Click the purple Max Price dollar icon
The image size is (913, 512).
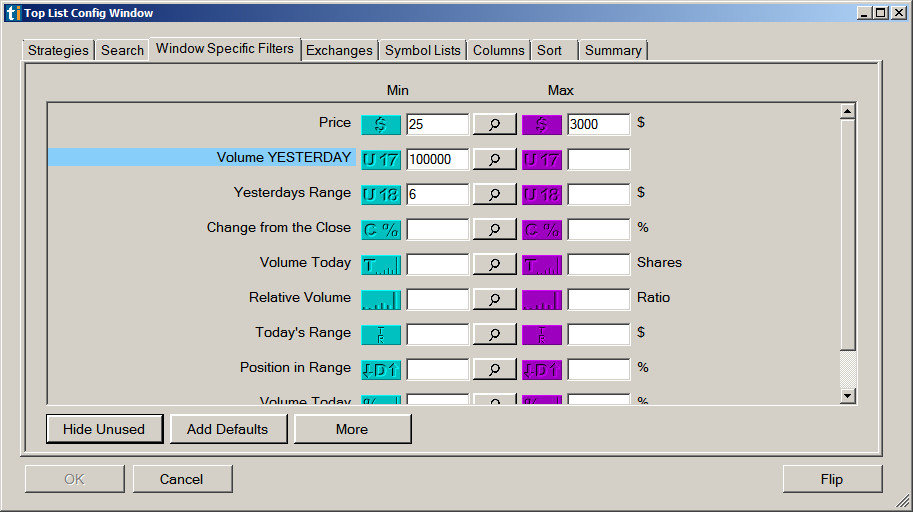click(x=542, y=124)
